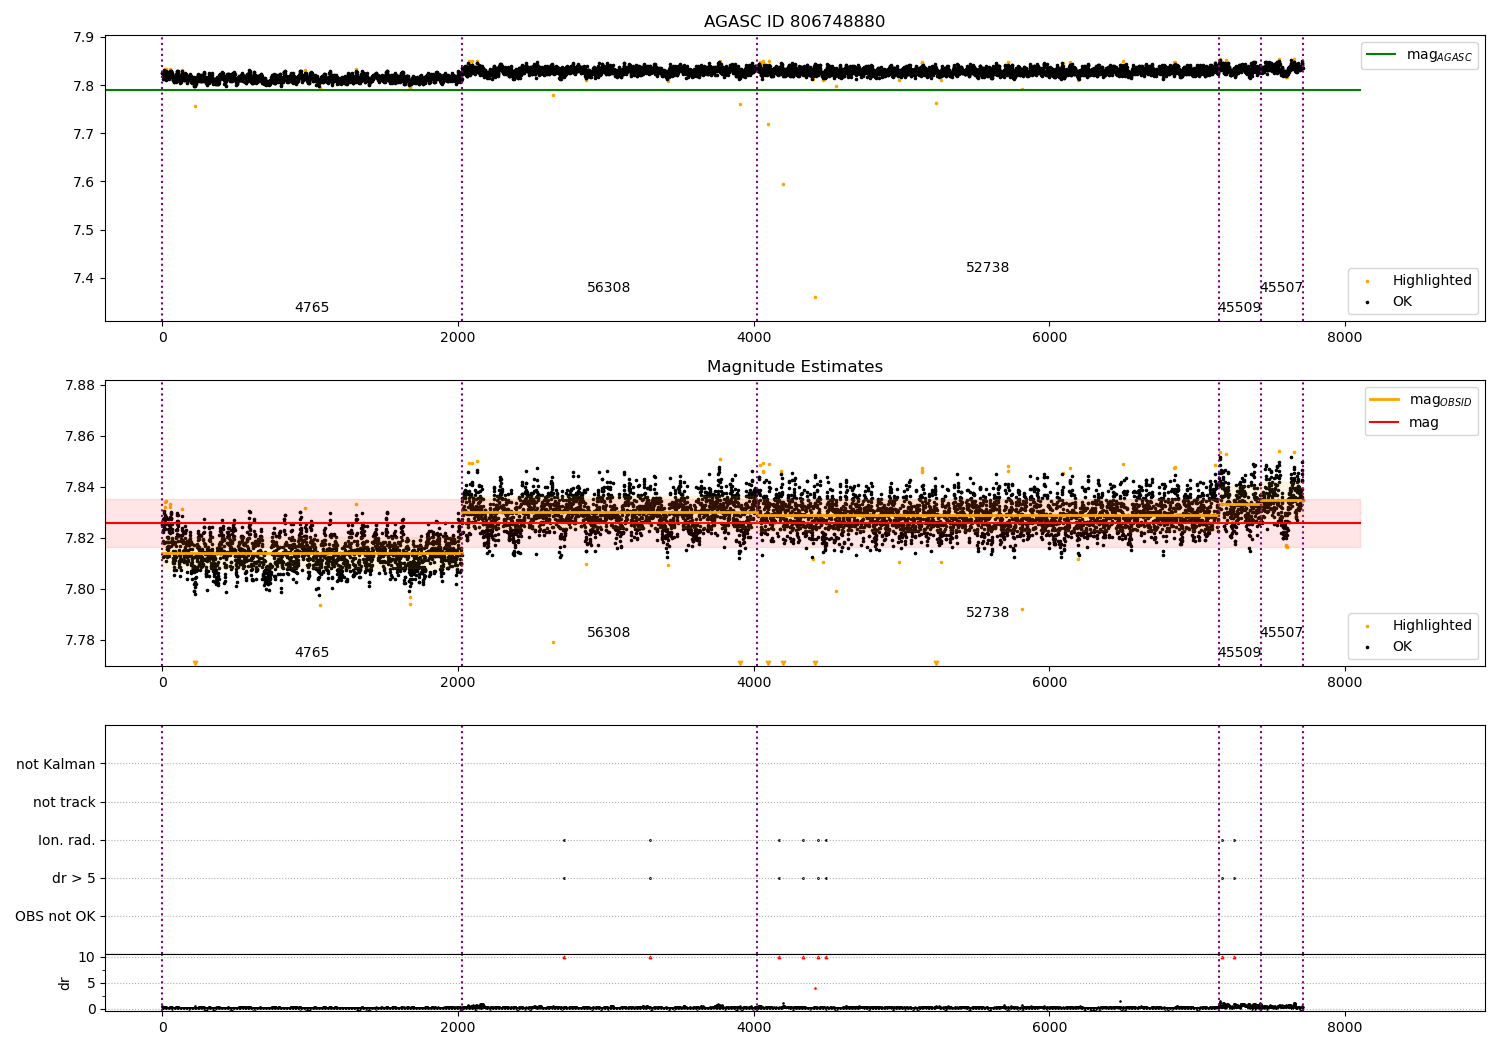Click the 7.7 y-axis tick label
1500x1050 pixels.
coord(84,134)
